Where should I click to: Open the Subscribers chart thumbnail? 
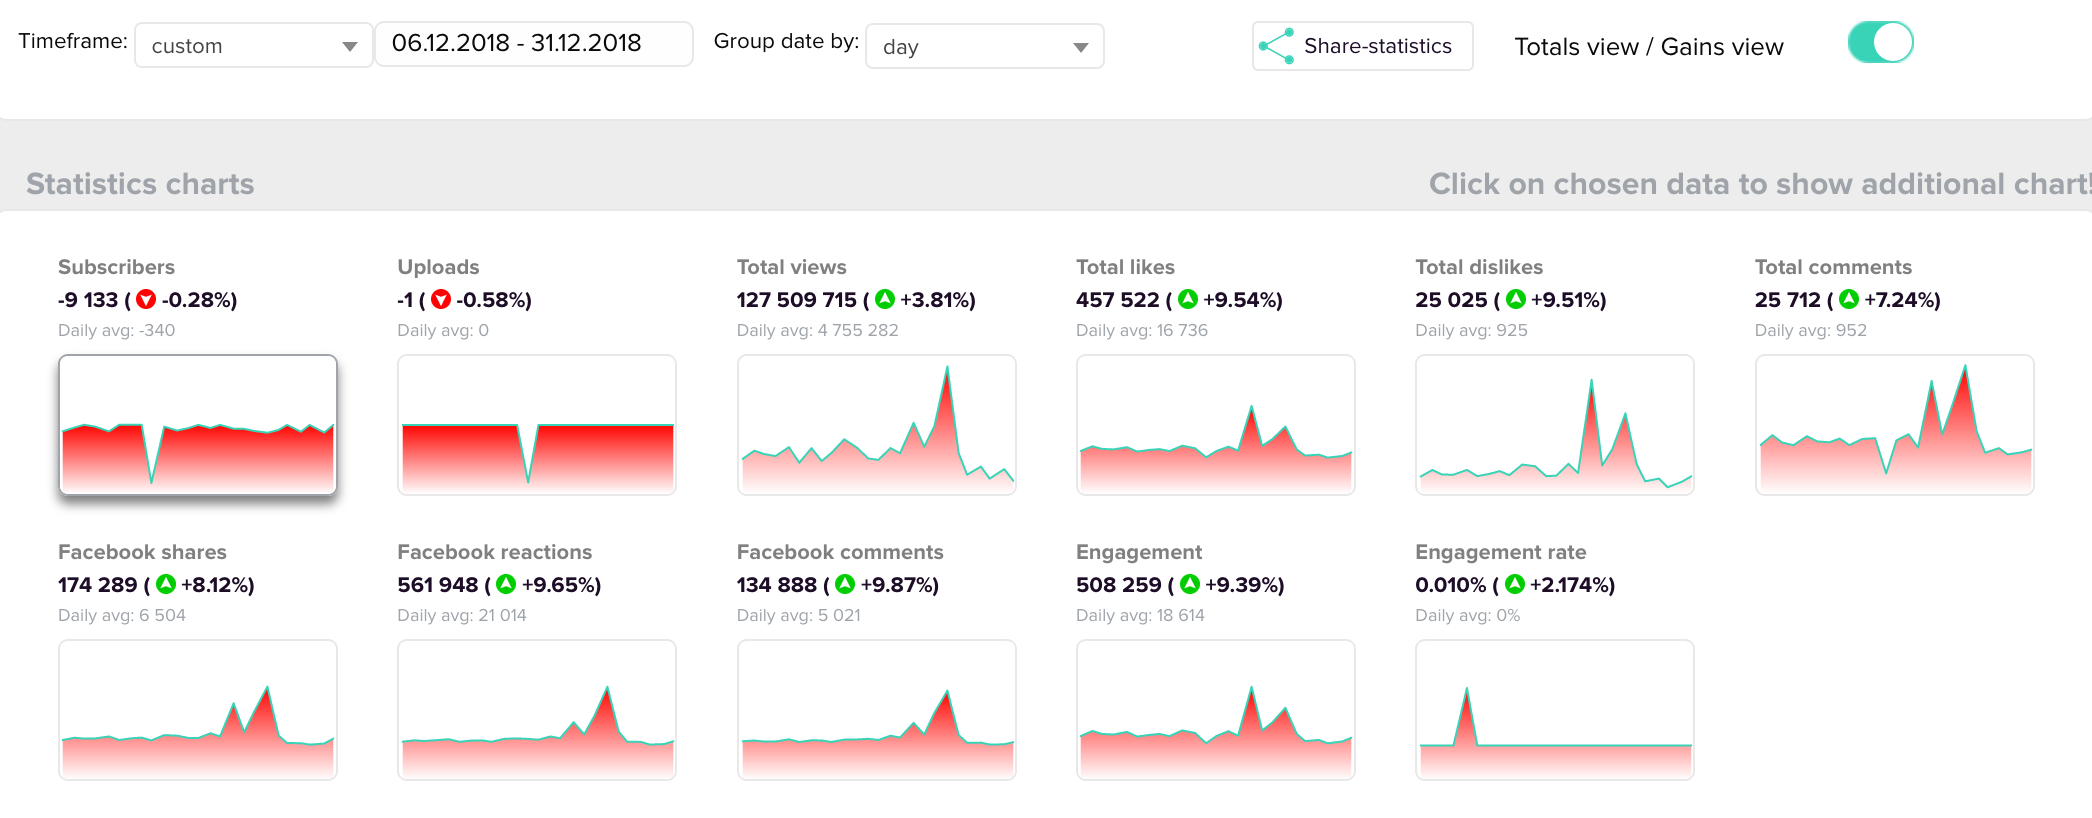pos(198,425)
